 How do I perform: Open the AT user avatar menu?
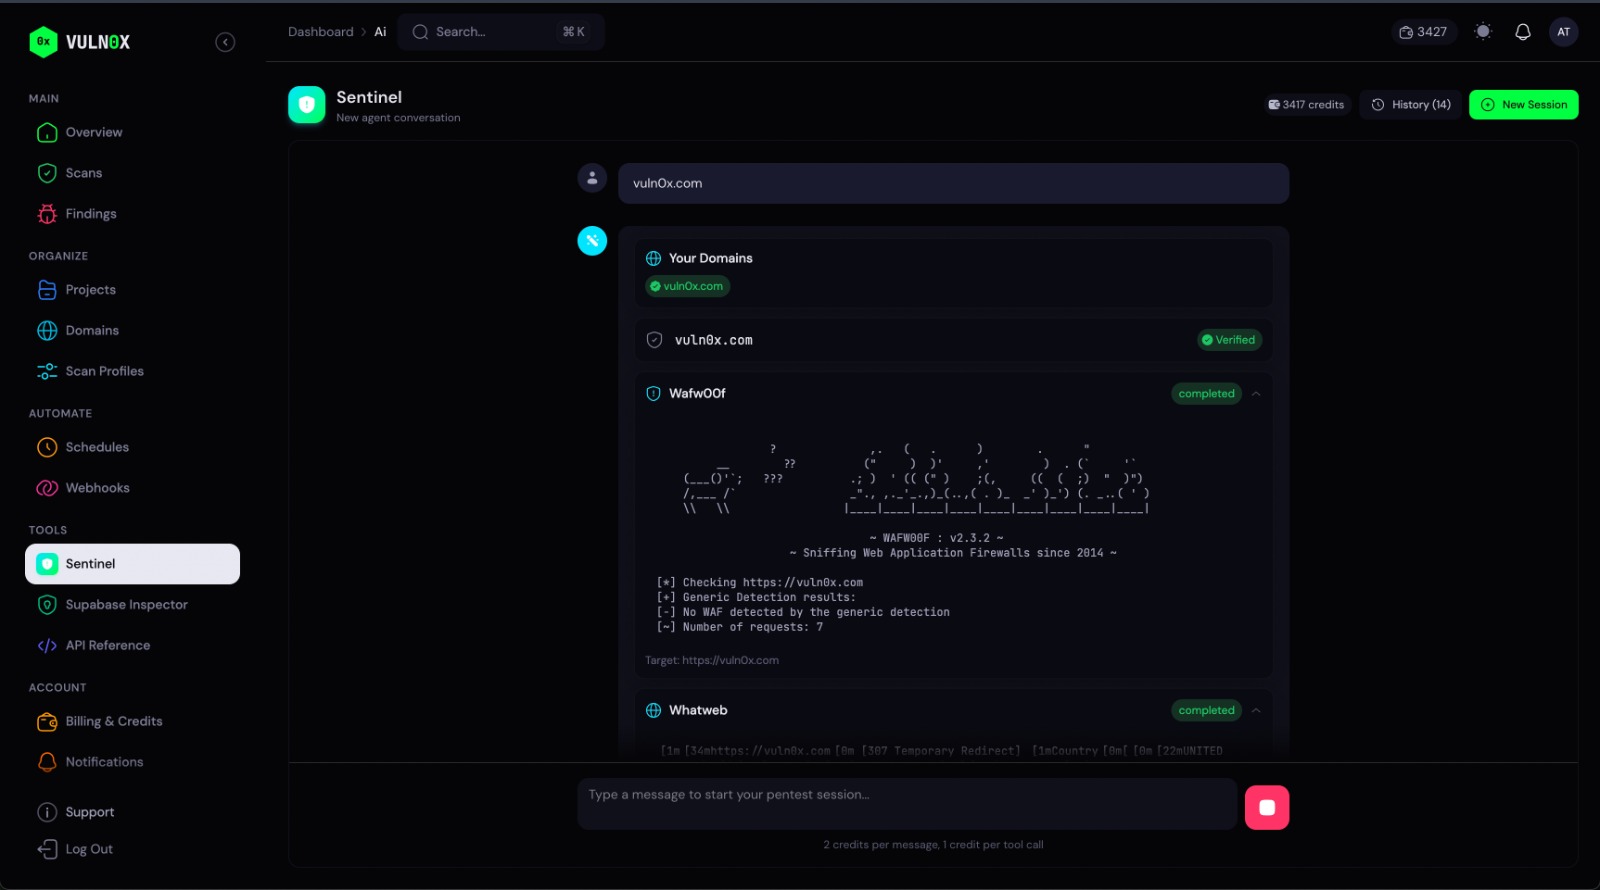1563,32
